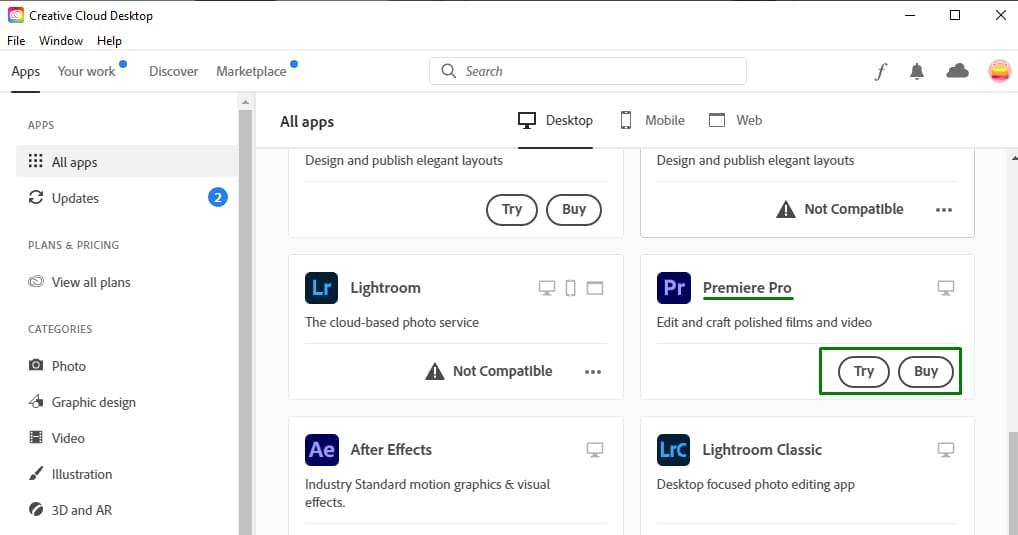The image size is (1018, 535).
Task: Click 'Edit and craft polished films and video' text
Action: pos(764,323)
